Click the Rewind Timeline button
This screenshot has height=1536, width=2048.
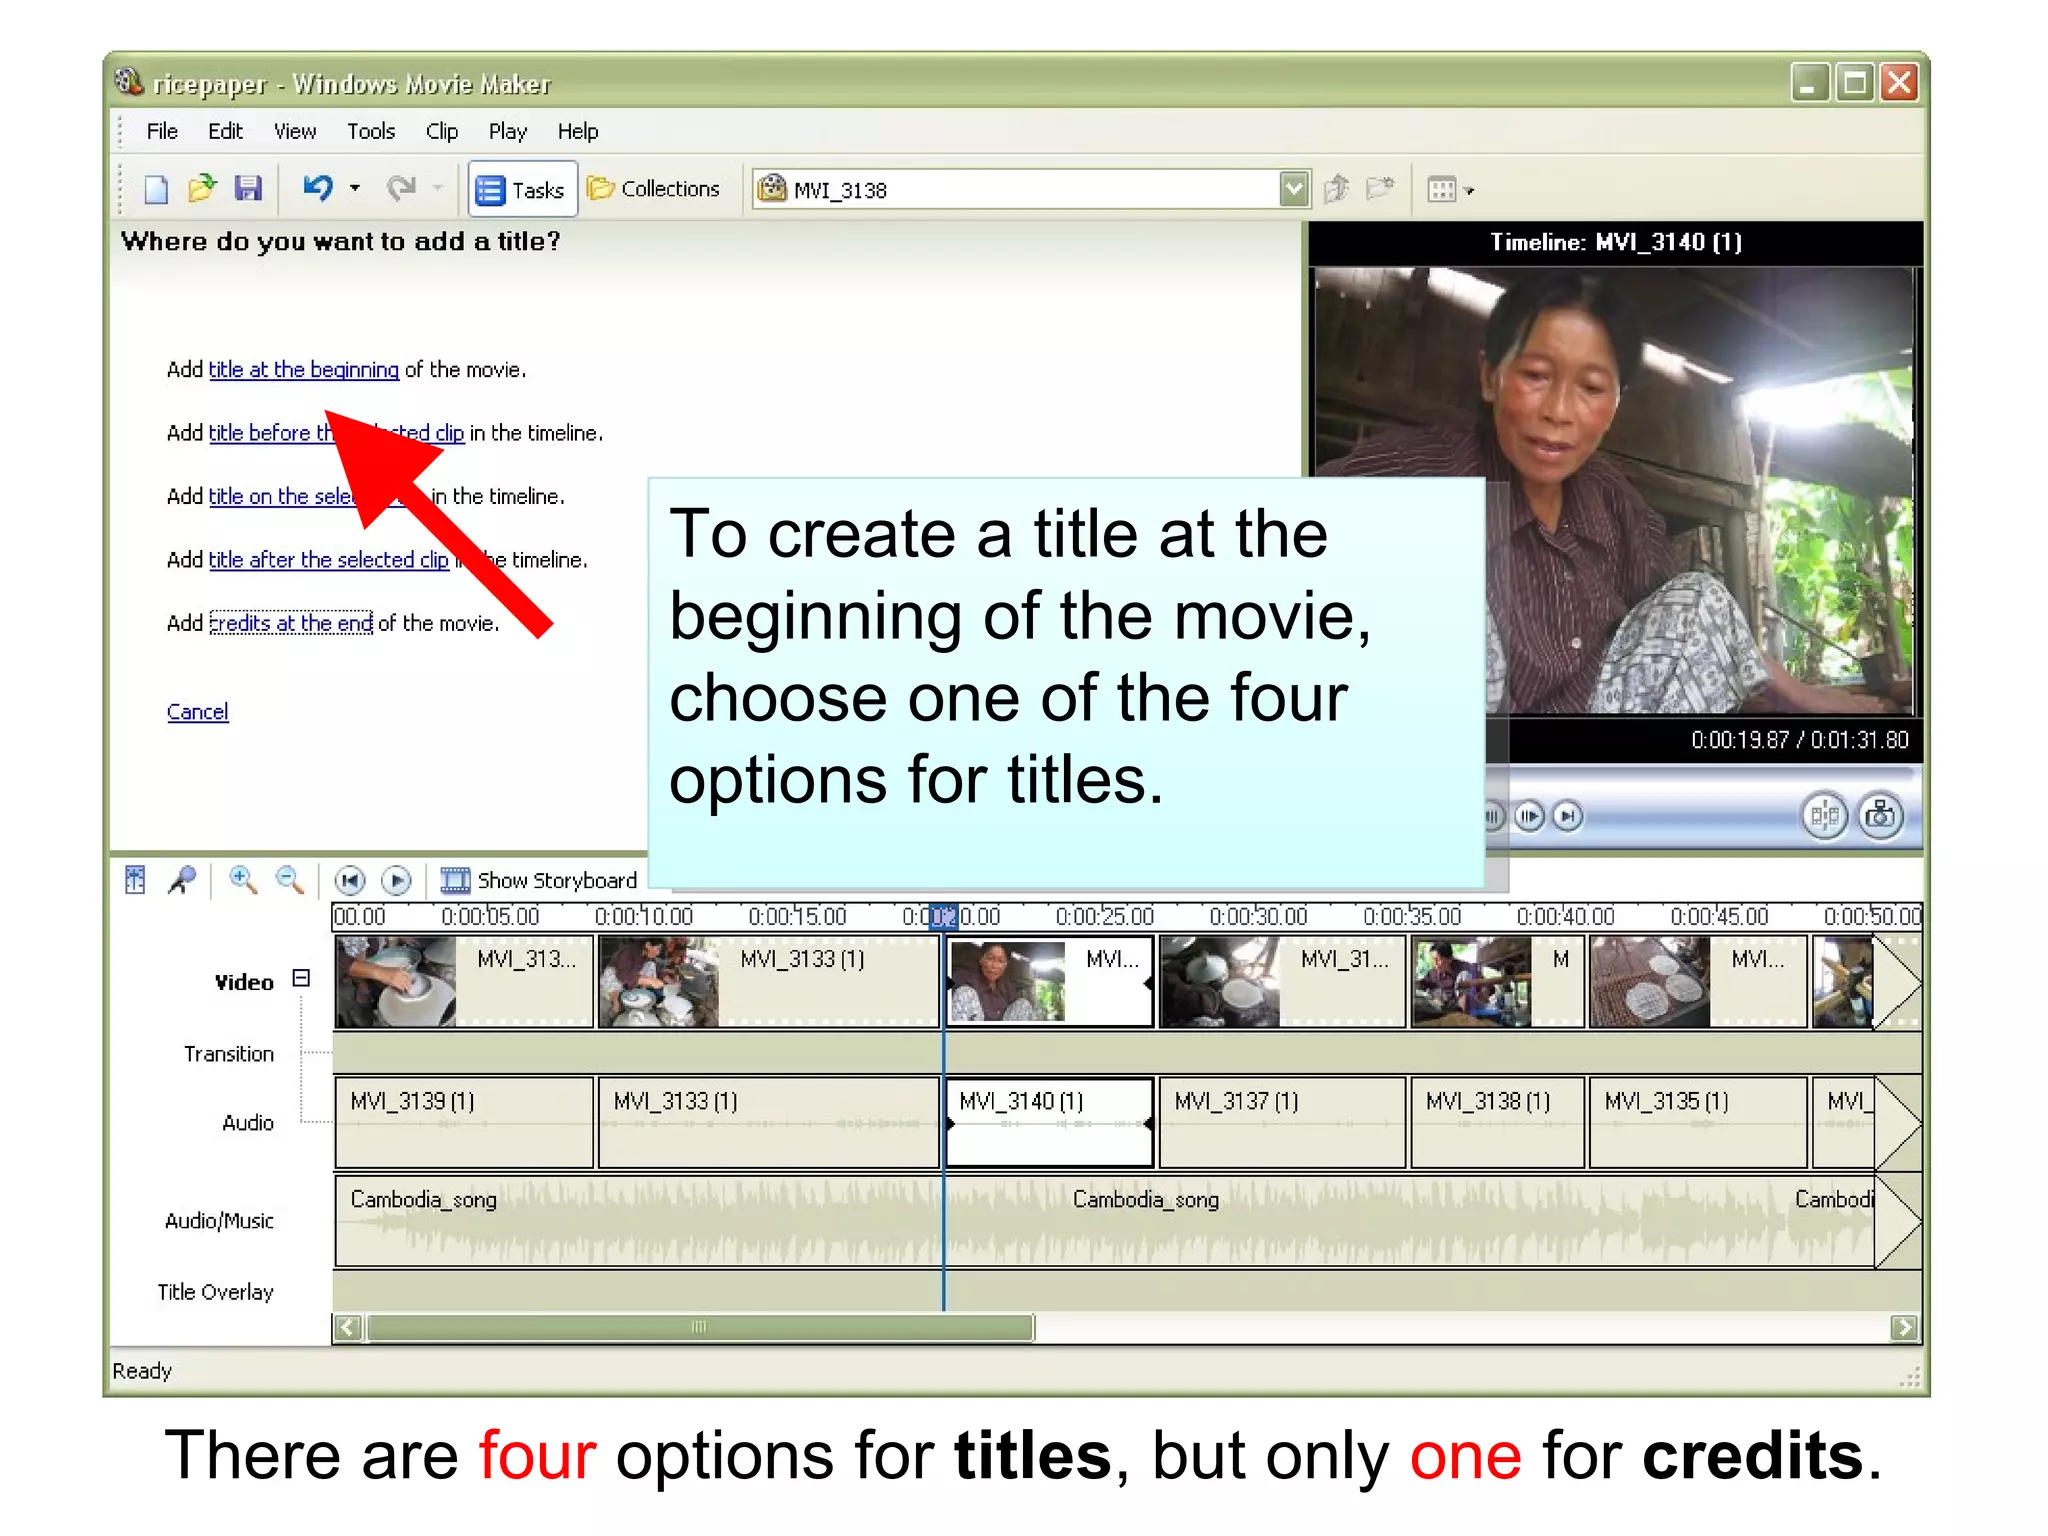350,880
